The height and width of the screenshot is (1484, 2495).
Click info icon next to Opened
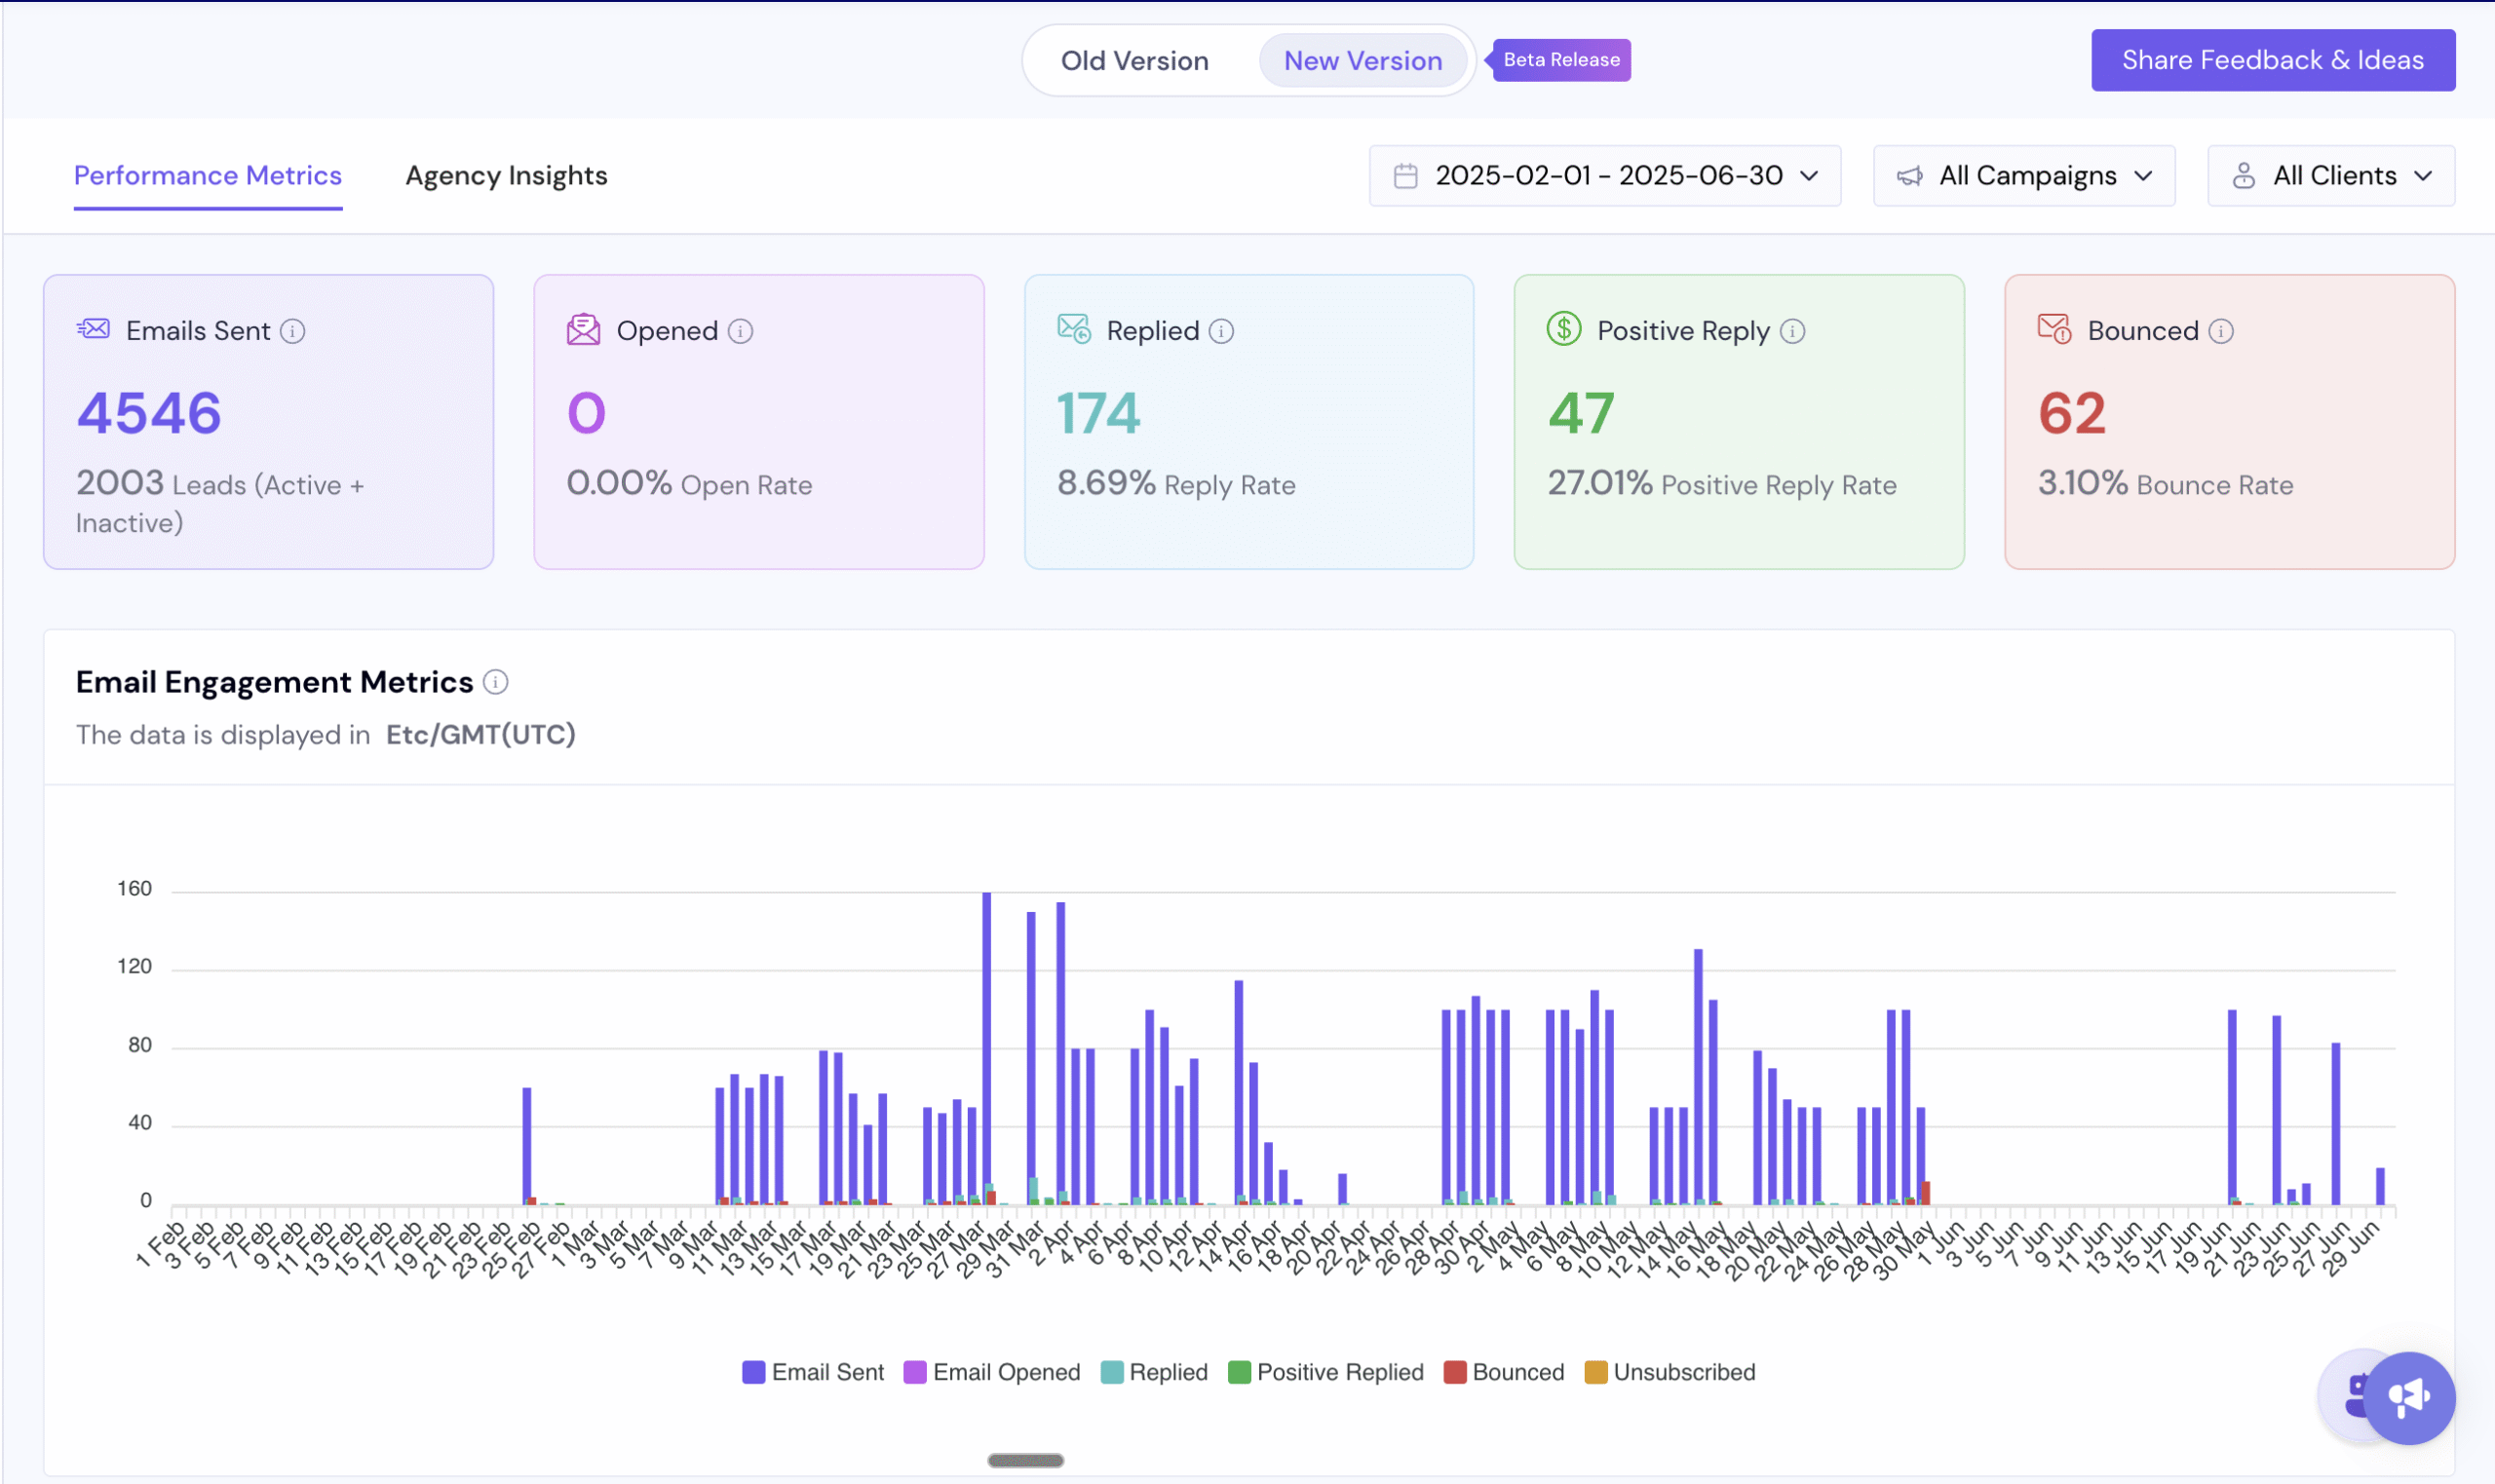(740, 331)
